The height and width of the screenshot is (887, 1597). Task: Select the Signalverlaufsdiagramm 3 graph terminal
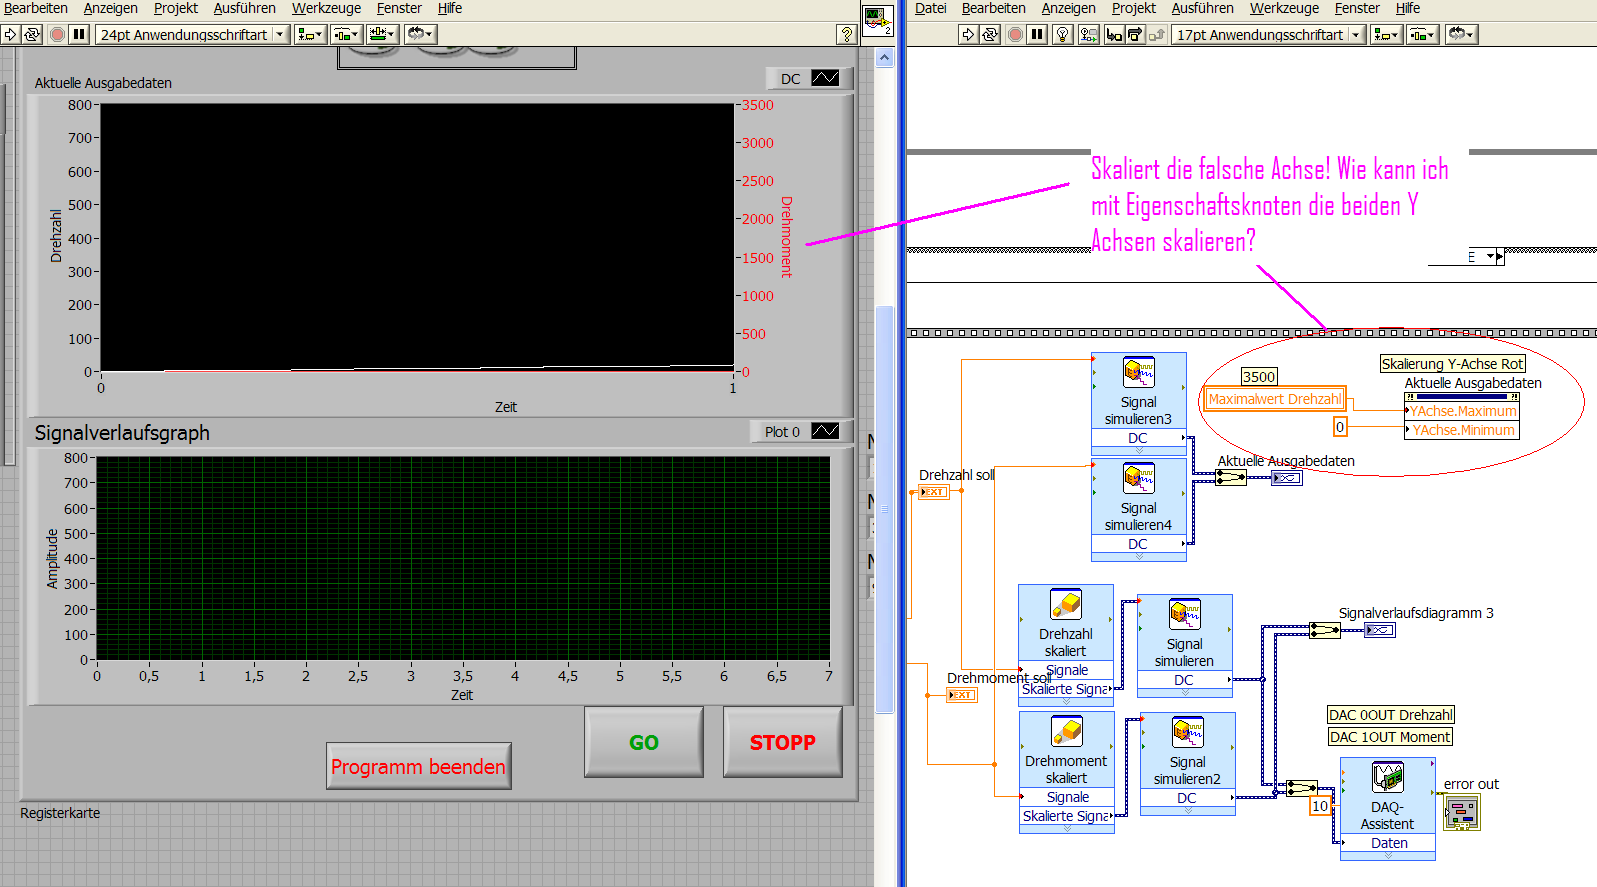coord(1380,630)
